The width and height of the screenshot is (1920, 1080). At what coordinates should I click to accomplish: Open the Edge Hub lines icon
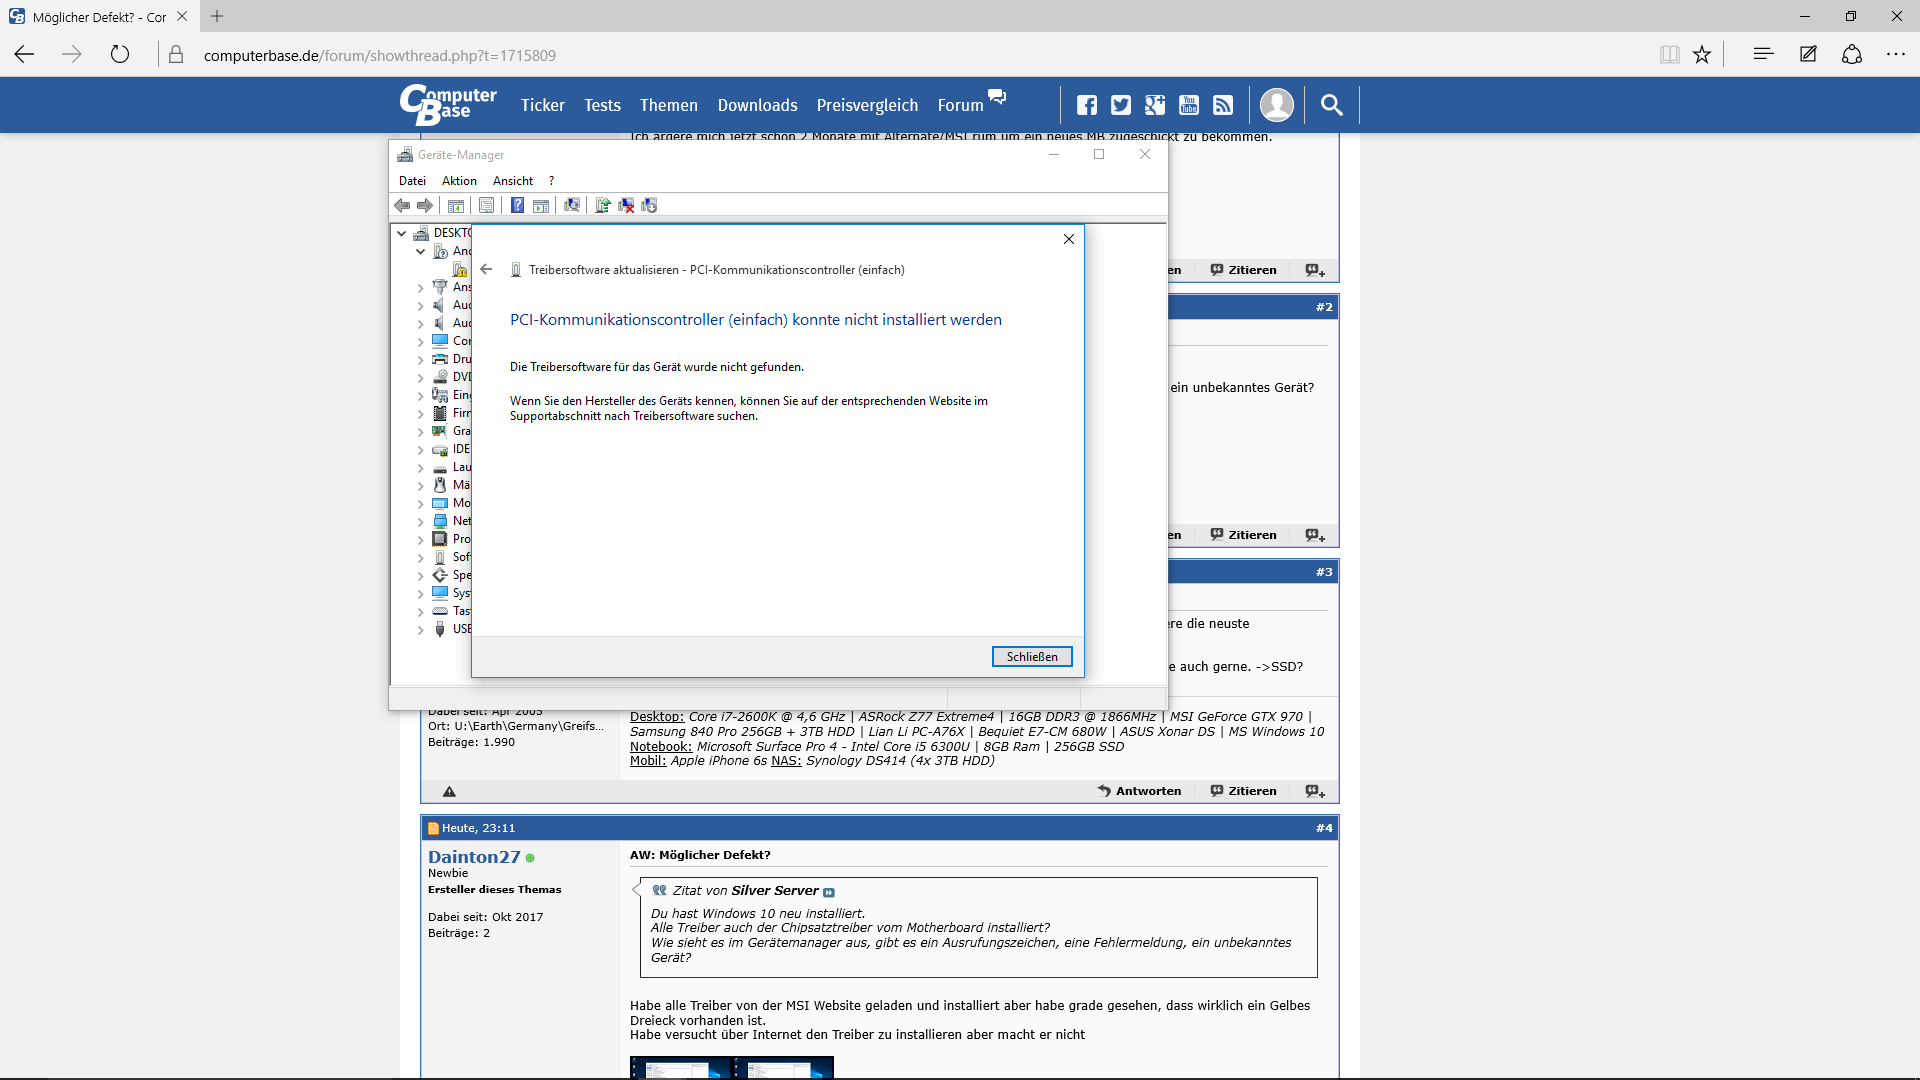1763,55
